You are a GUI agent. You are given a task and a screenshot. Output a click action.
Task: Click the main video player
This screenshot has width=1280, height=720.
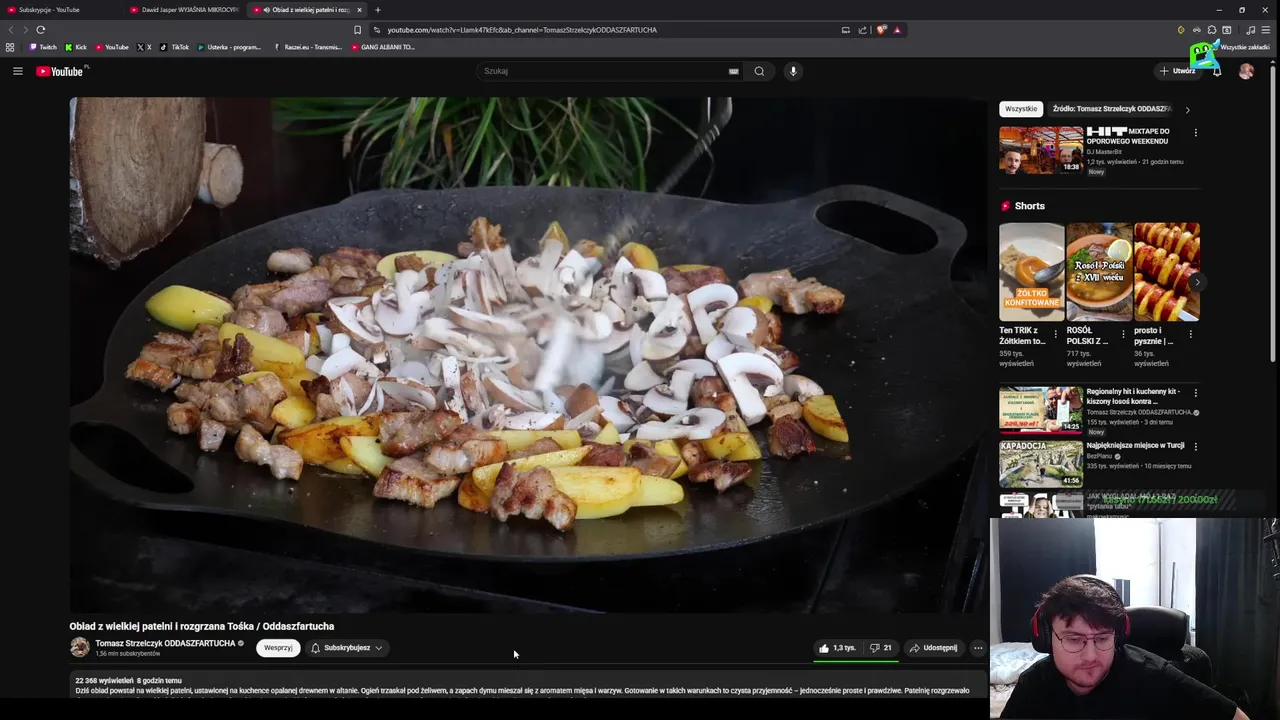(528, 355)
